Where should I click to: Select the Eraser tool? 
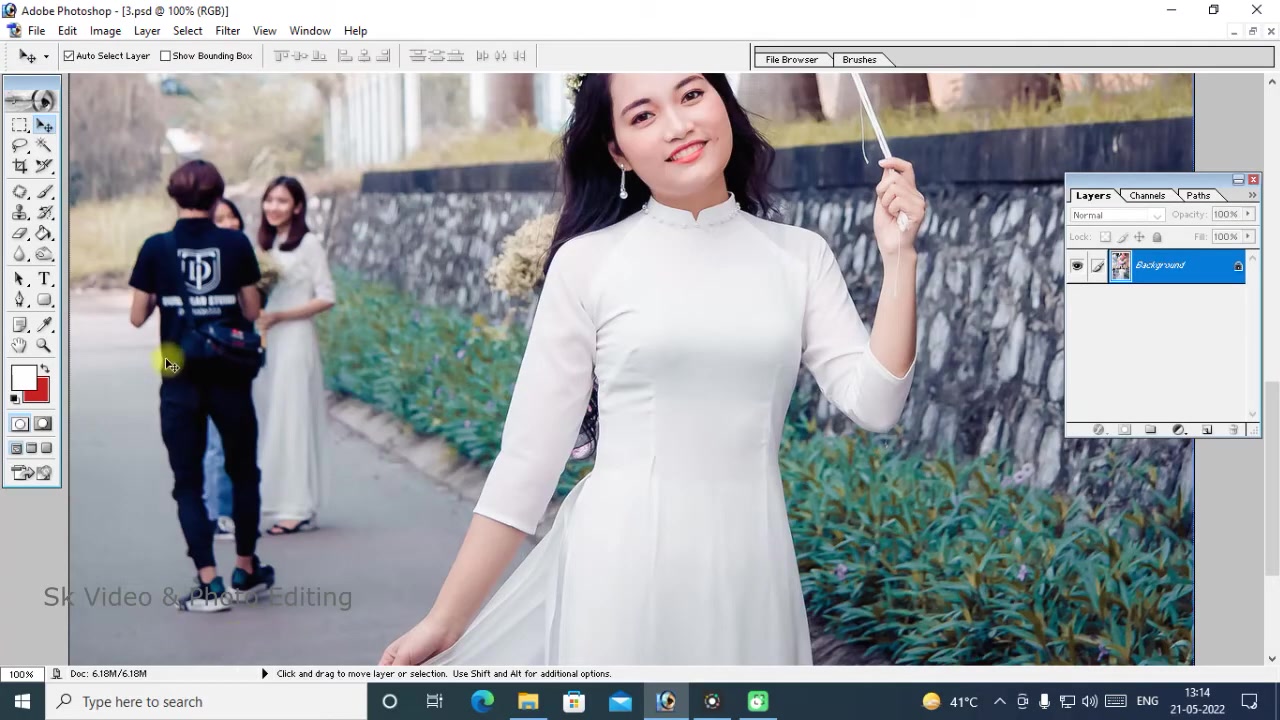(20, 233)
